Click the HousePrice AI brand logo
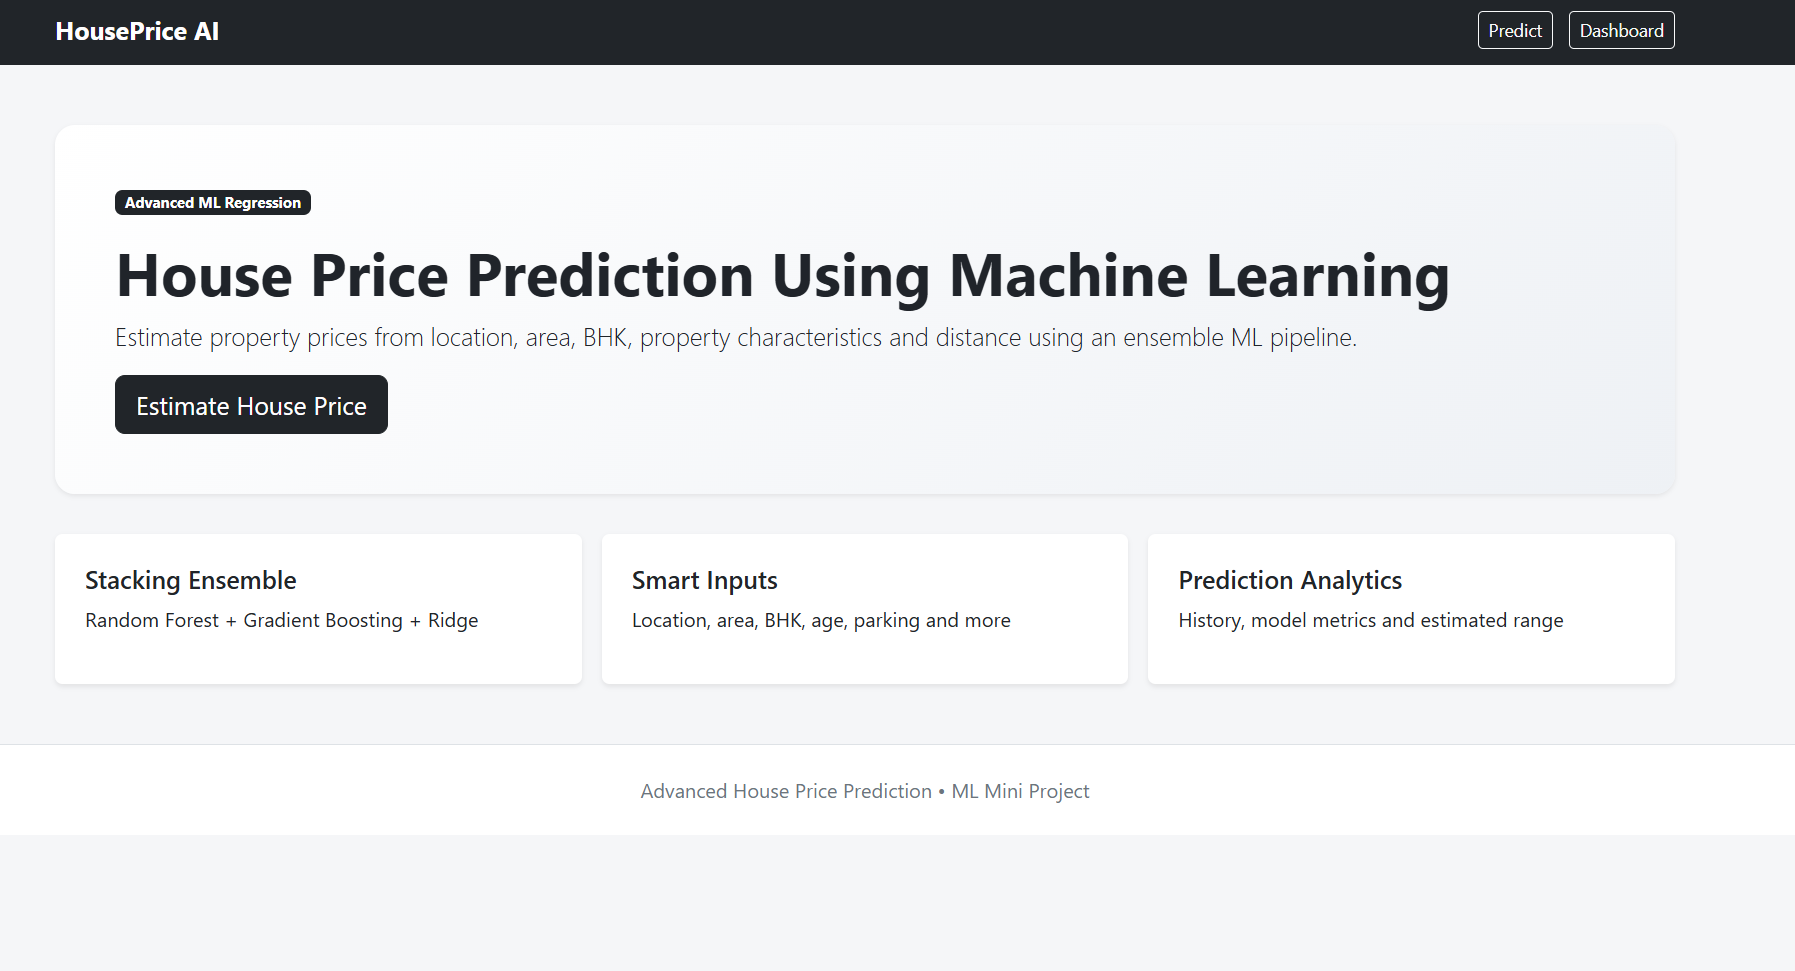Viewport: 1795px width, 971px height. [x=137, y=31]
